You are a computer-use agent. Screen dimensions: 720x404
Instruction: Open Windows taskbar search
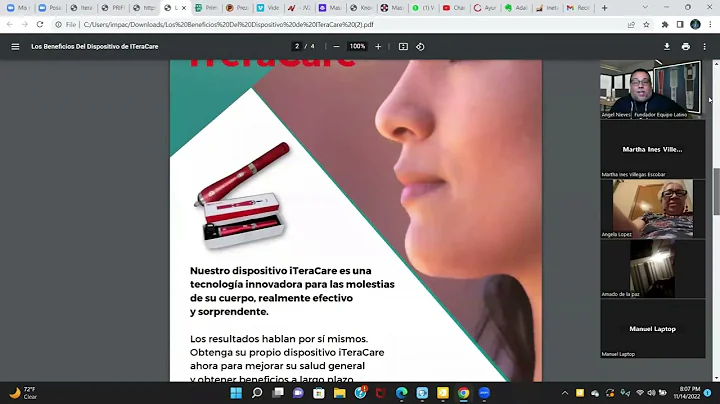click(x=257, y=393)
